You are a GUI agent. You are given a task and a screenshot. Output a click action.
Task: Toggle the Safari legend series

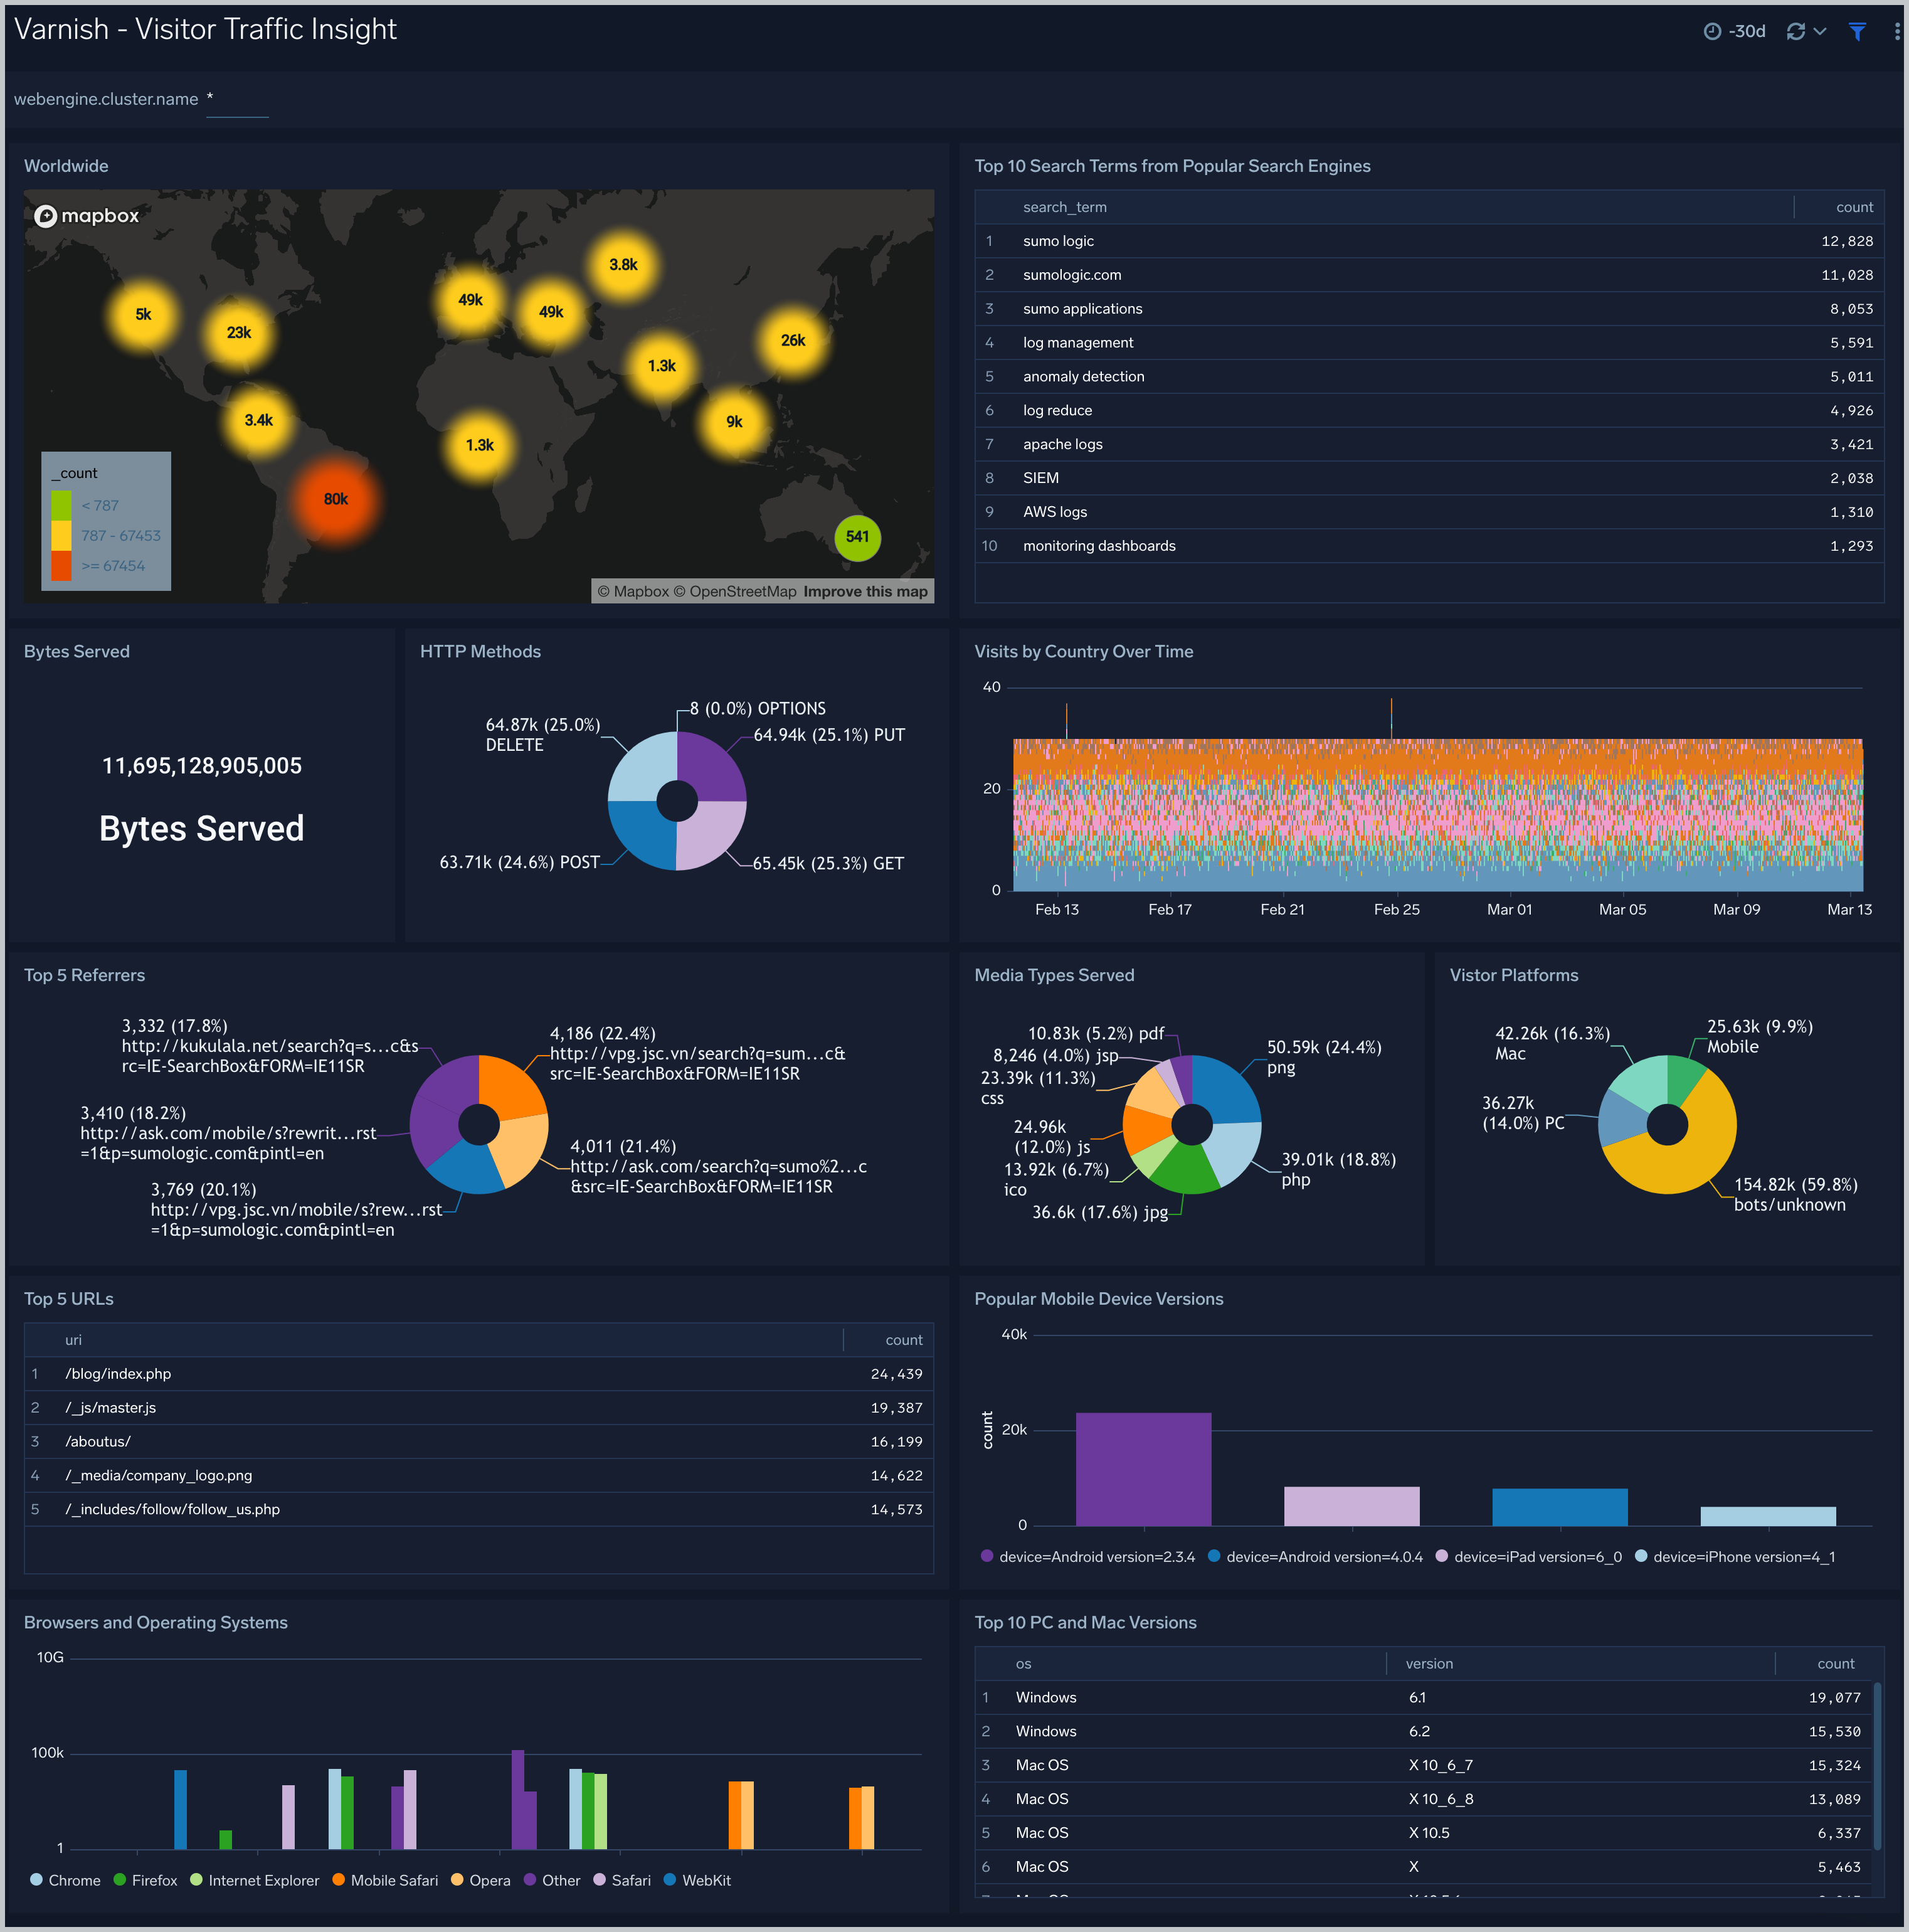pos(622,1882)
